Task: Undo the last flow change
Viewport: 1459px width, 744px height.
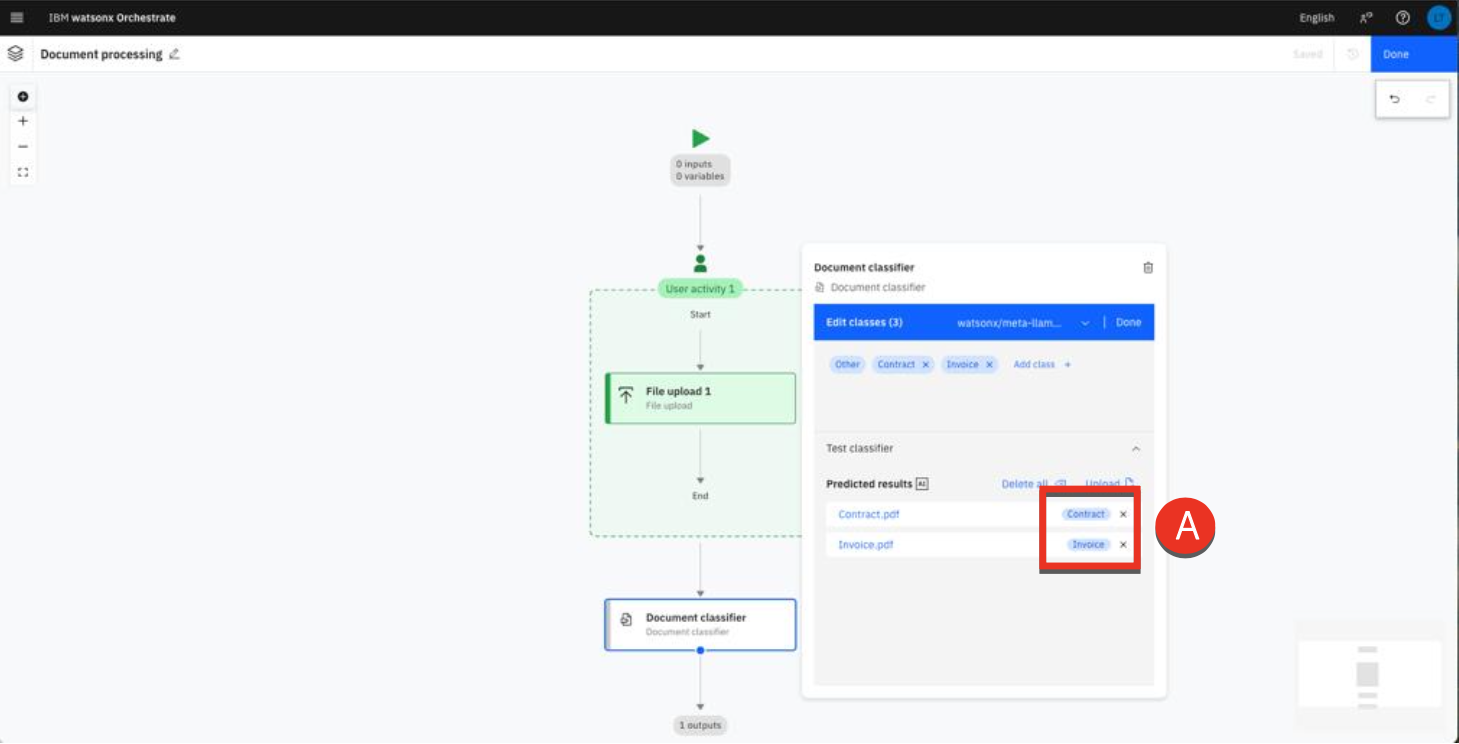Action: [x=1395, y=99]
